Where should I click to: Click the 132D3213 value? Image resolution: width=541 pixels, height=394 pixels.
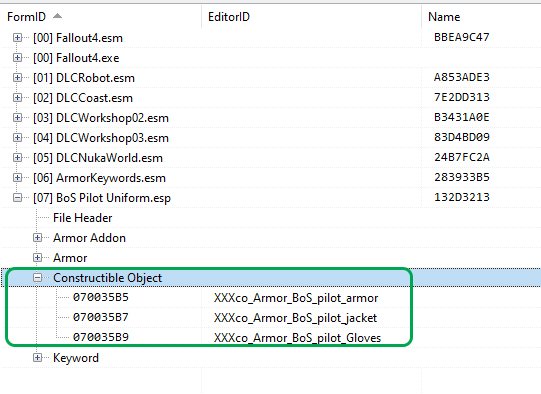(462, 197)
